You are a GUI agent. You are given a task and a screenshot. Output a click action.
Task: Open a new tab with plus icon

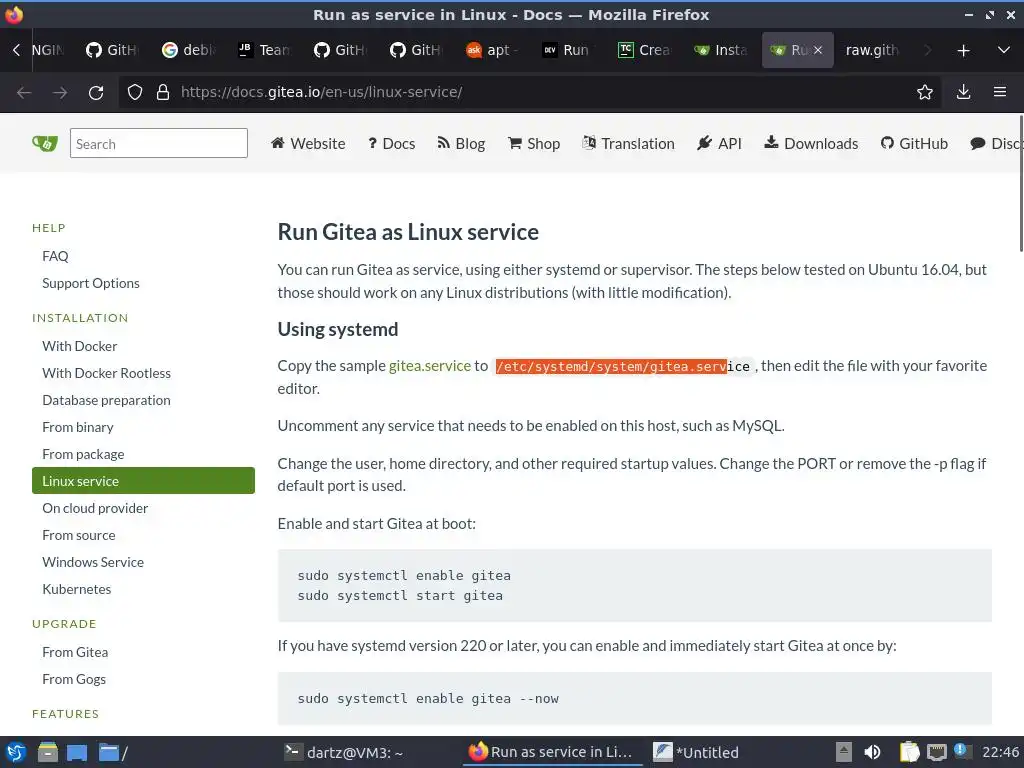coord(963,50)
